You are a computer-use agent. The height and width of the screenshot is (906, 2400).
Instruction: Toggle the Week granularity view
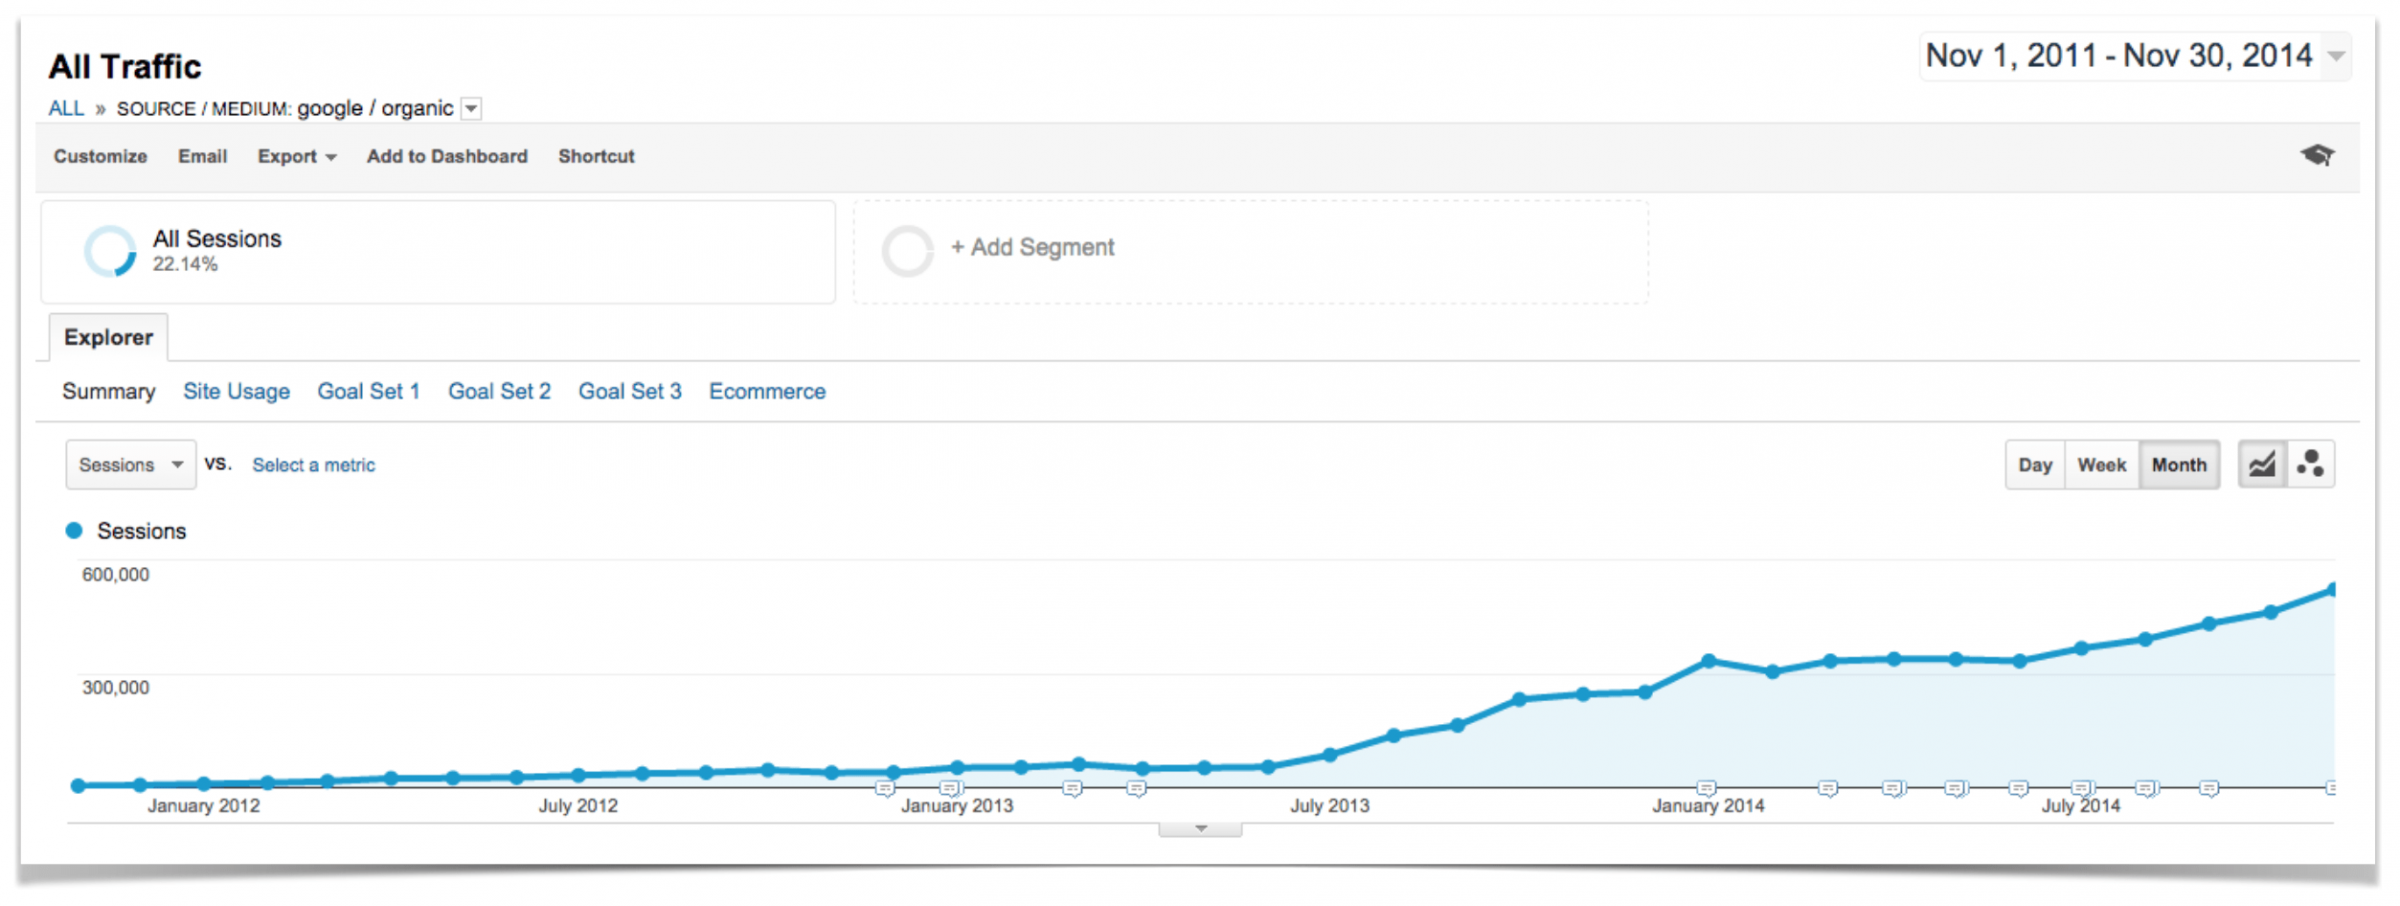coord(2101,464)
